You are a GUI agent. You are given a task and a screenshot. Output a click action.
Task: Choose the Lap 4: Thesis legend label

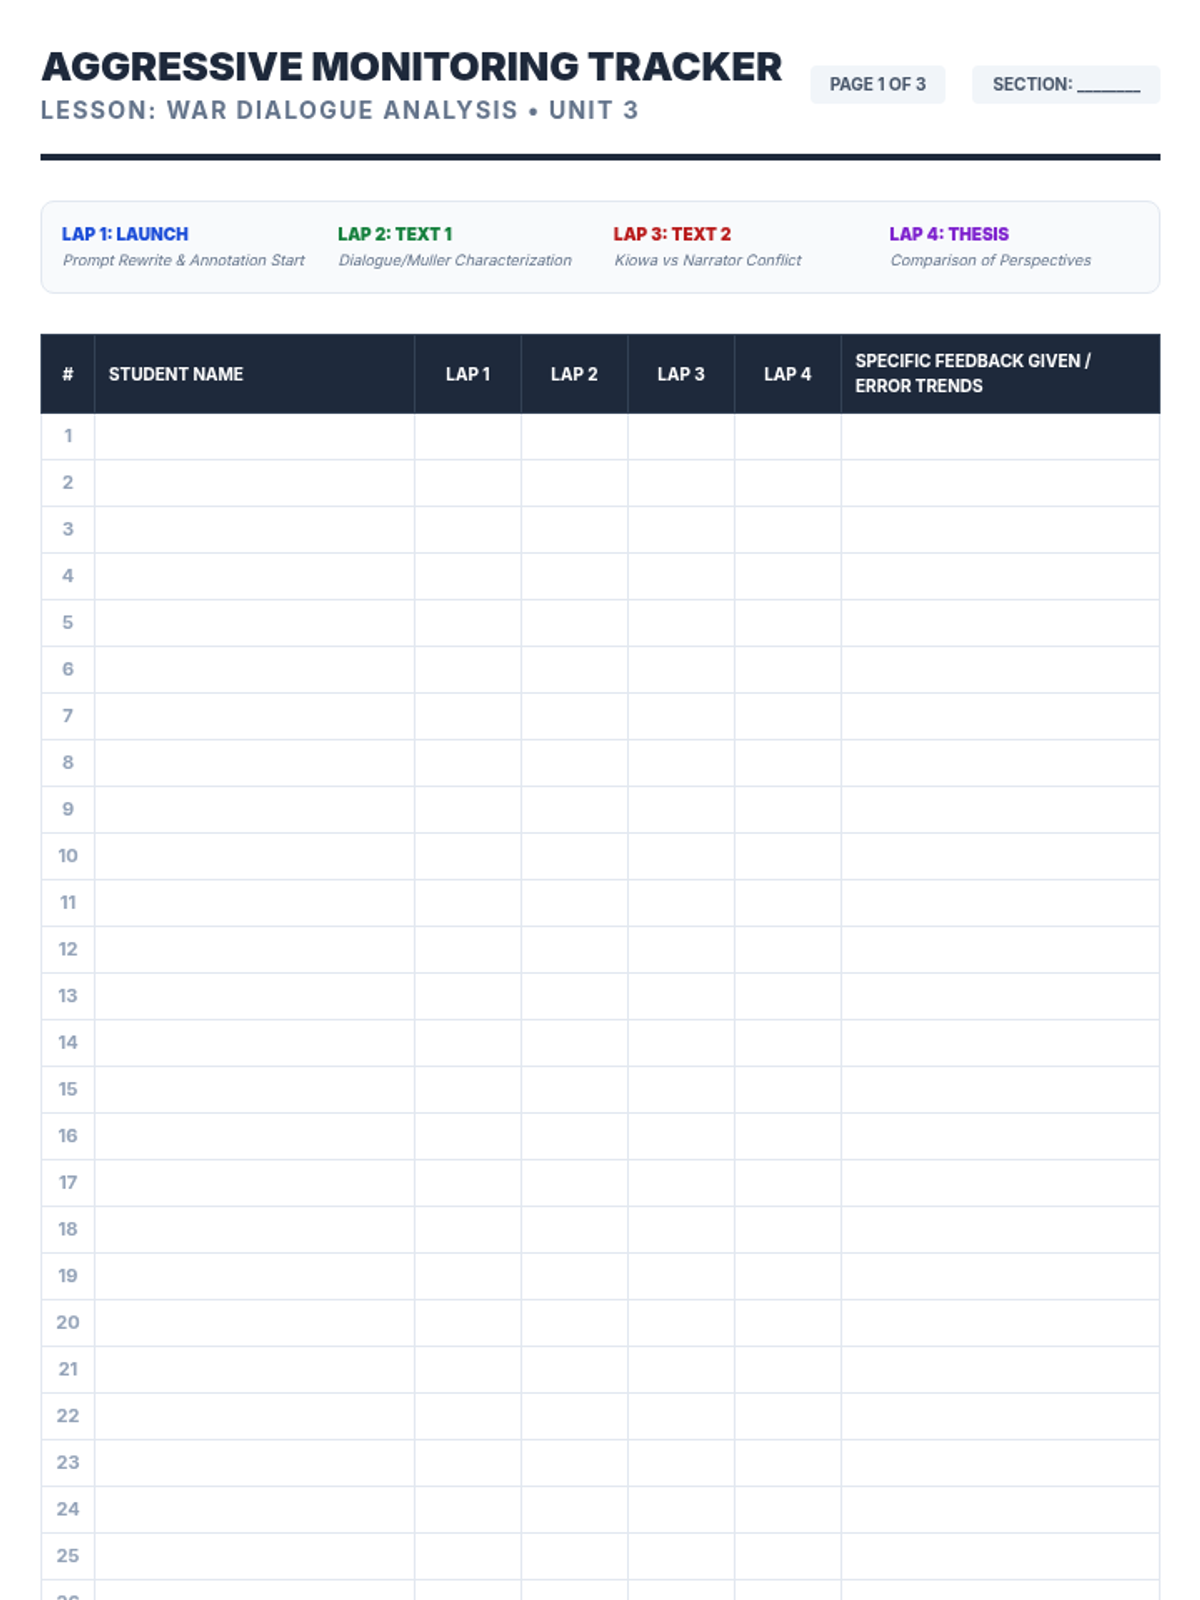949,234
